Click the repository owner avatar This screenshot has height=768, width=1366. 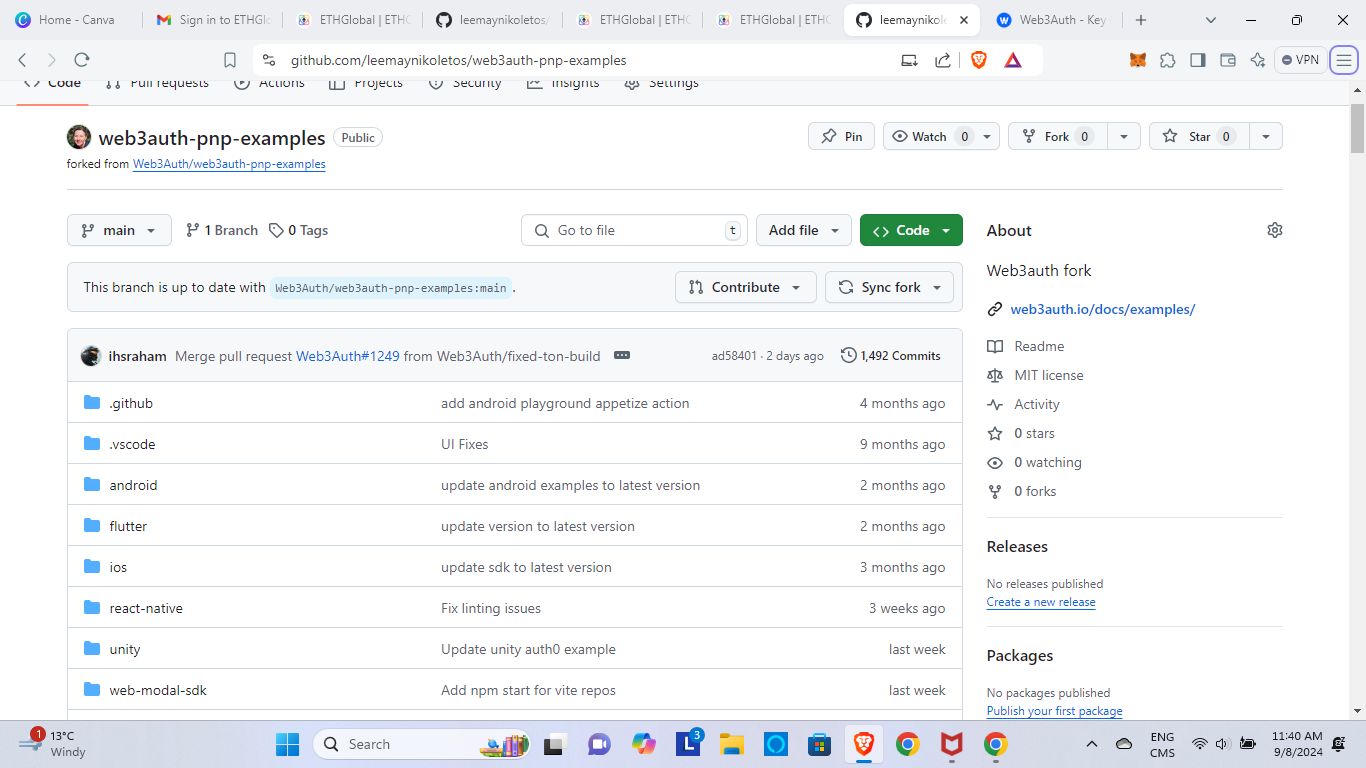(x=79, y=137)
